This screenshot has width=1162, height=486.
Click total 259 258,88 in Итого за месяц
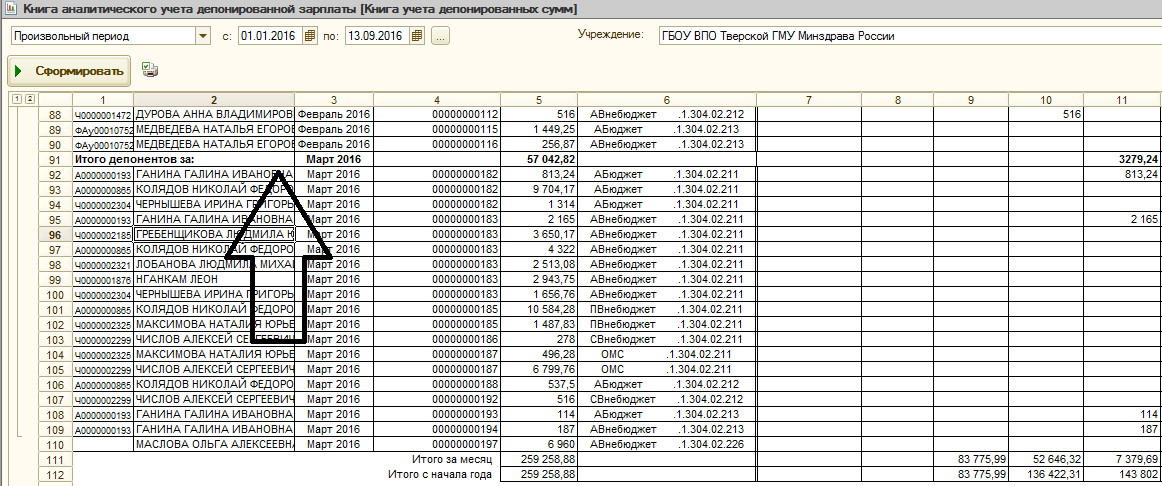tap(538, 459)
